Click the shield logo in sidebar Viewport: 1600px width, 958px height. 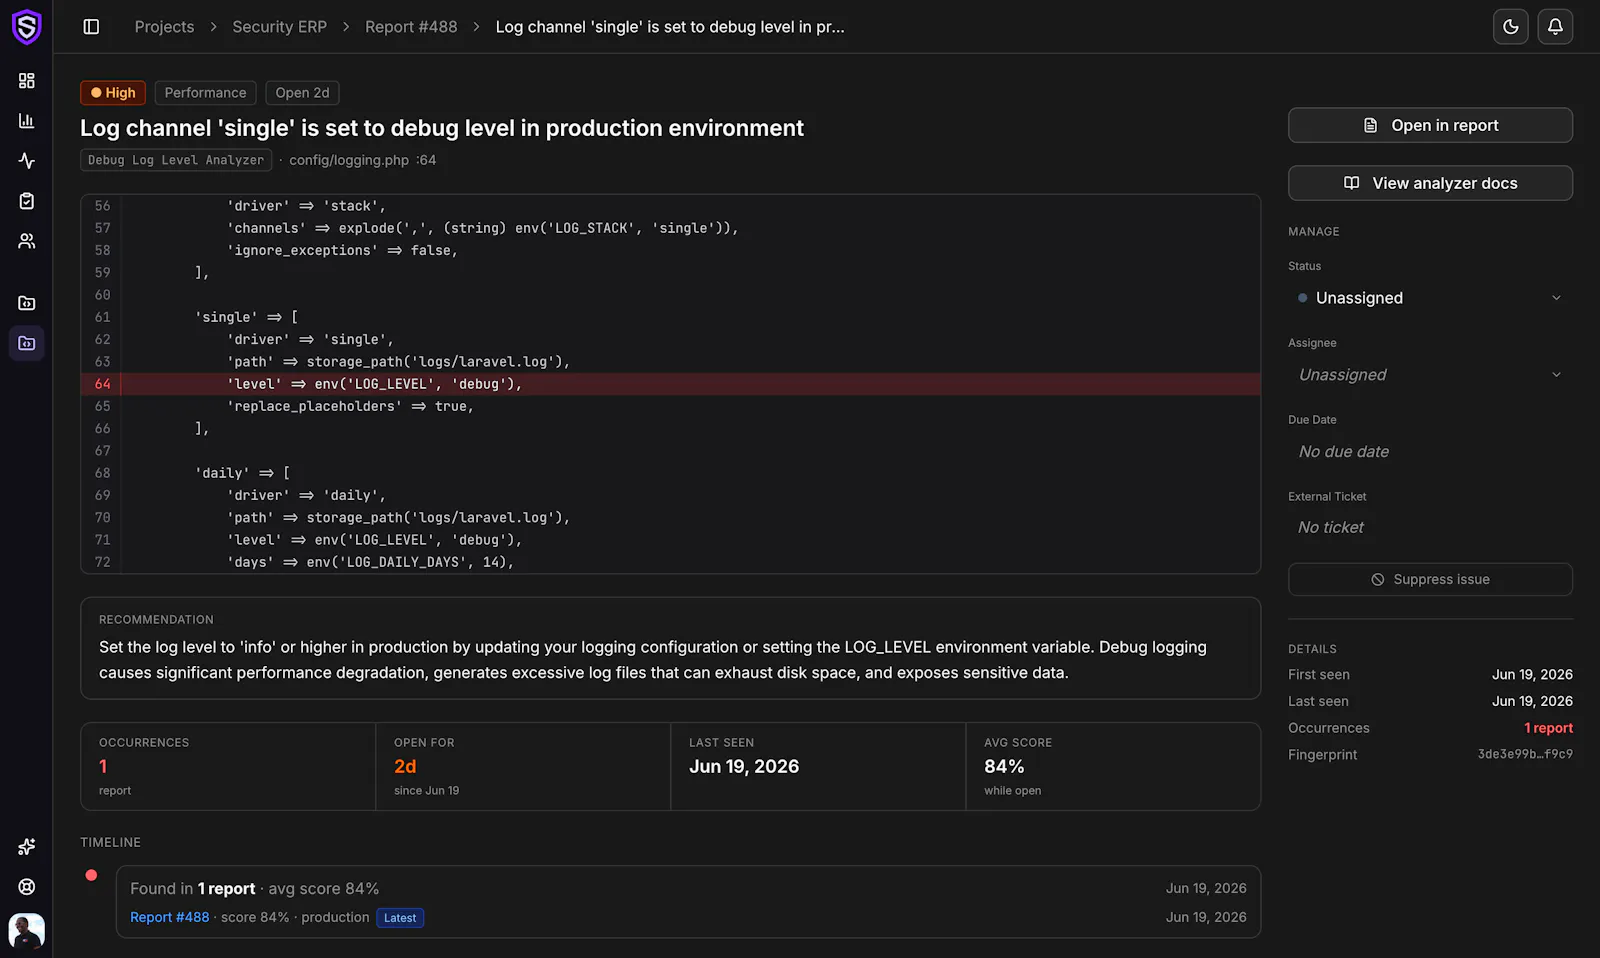point(26,27)
